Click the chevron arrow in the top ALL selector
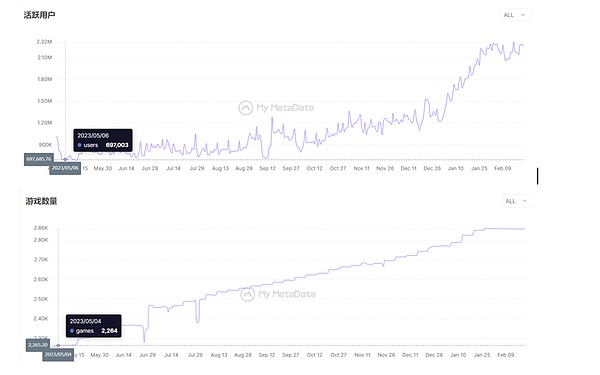 coord(523,15)
